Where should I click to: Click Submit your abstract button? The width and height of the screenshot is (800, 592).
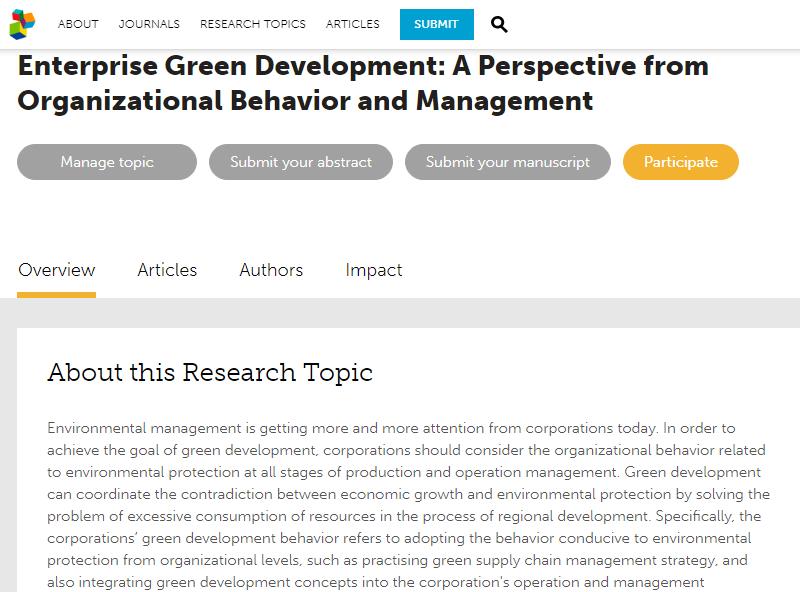click(301, 162)
